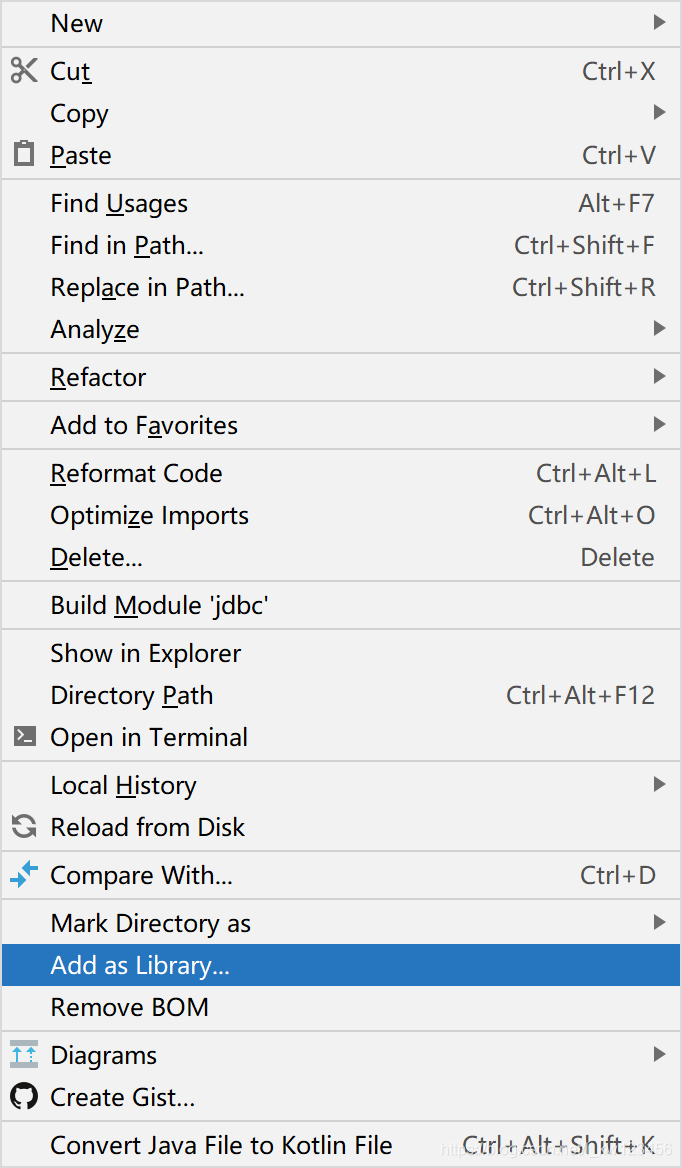Expand the New submenu arrow
This screenshot has height=1168, width=682.
pos(659,22)
